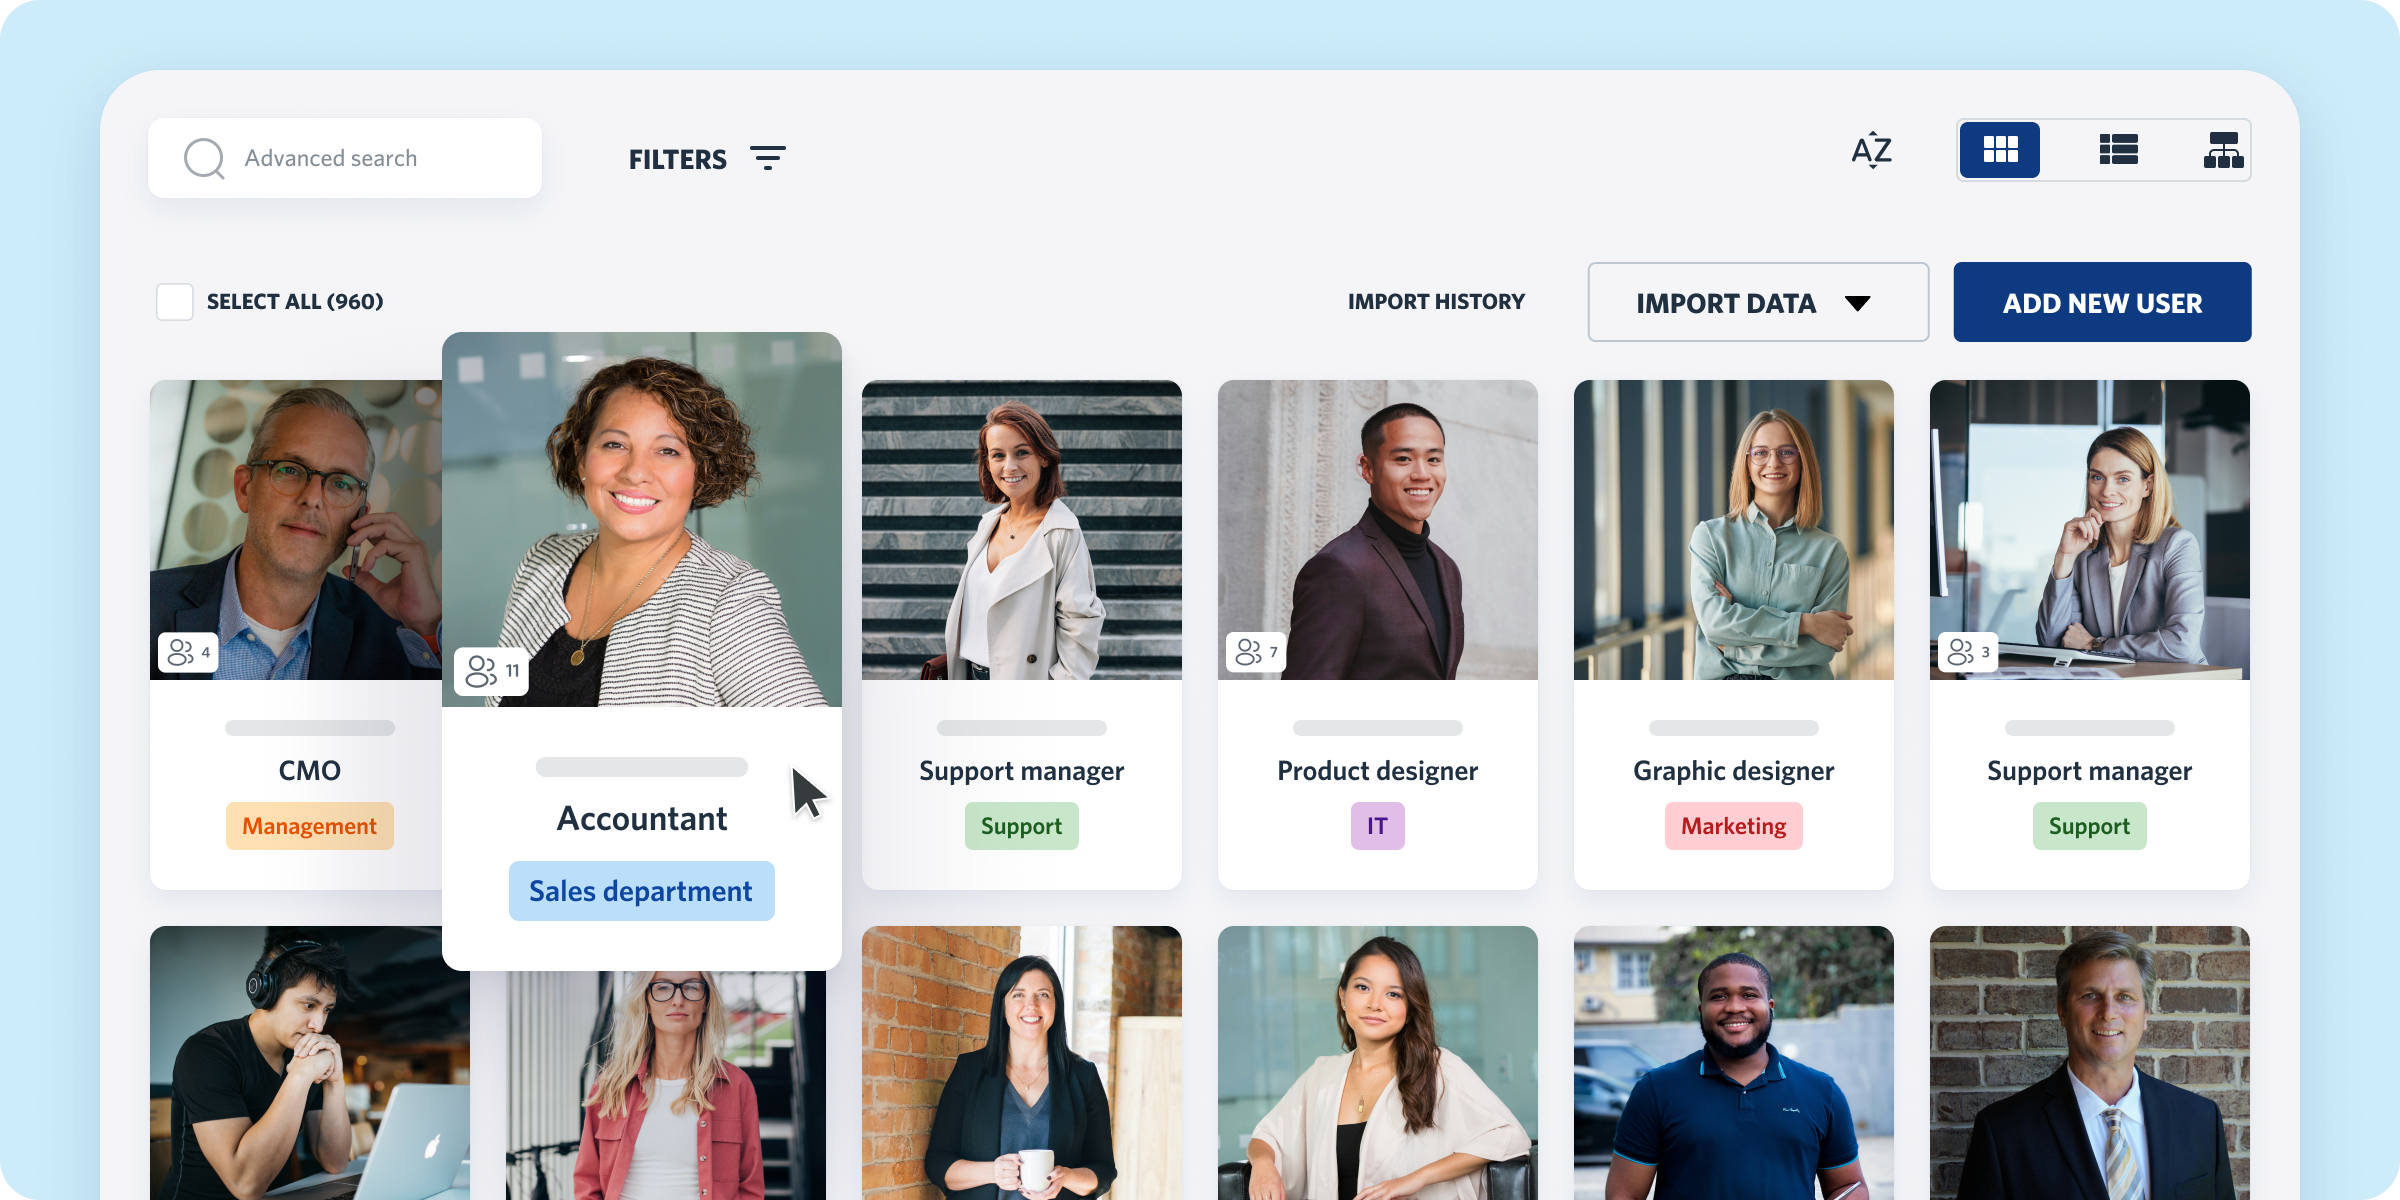Viewport: 2400px width, 1200px height.
Task: Open the filters icon
Action: 768,158
